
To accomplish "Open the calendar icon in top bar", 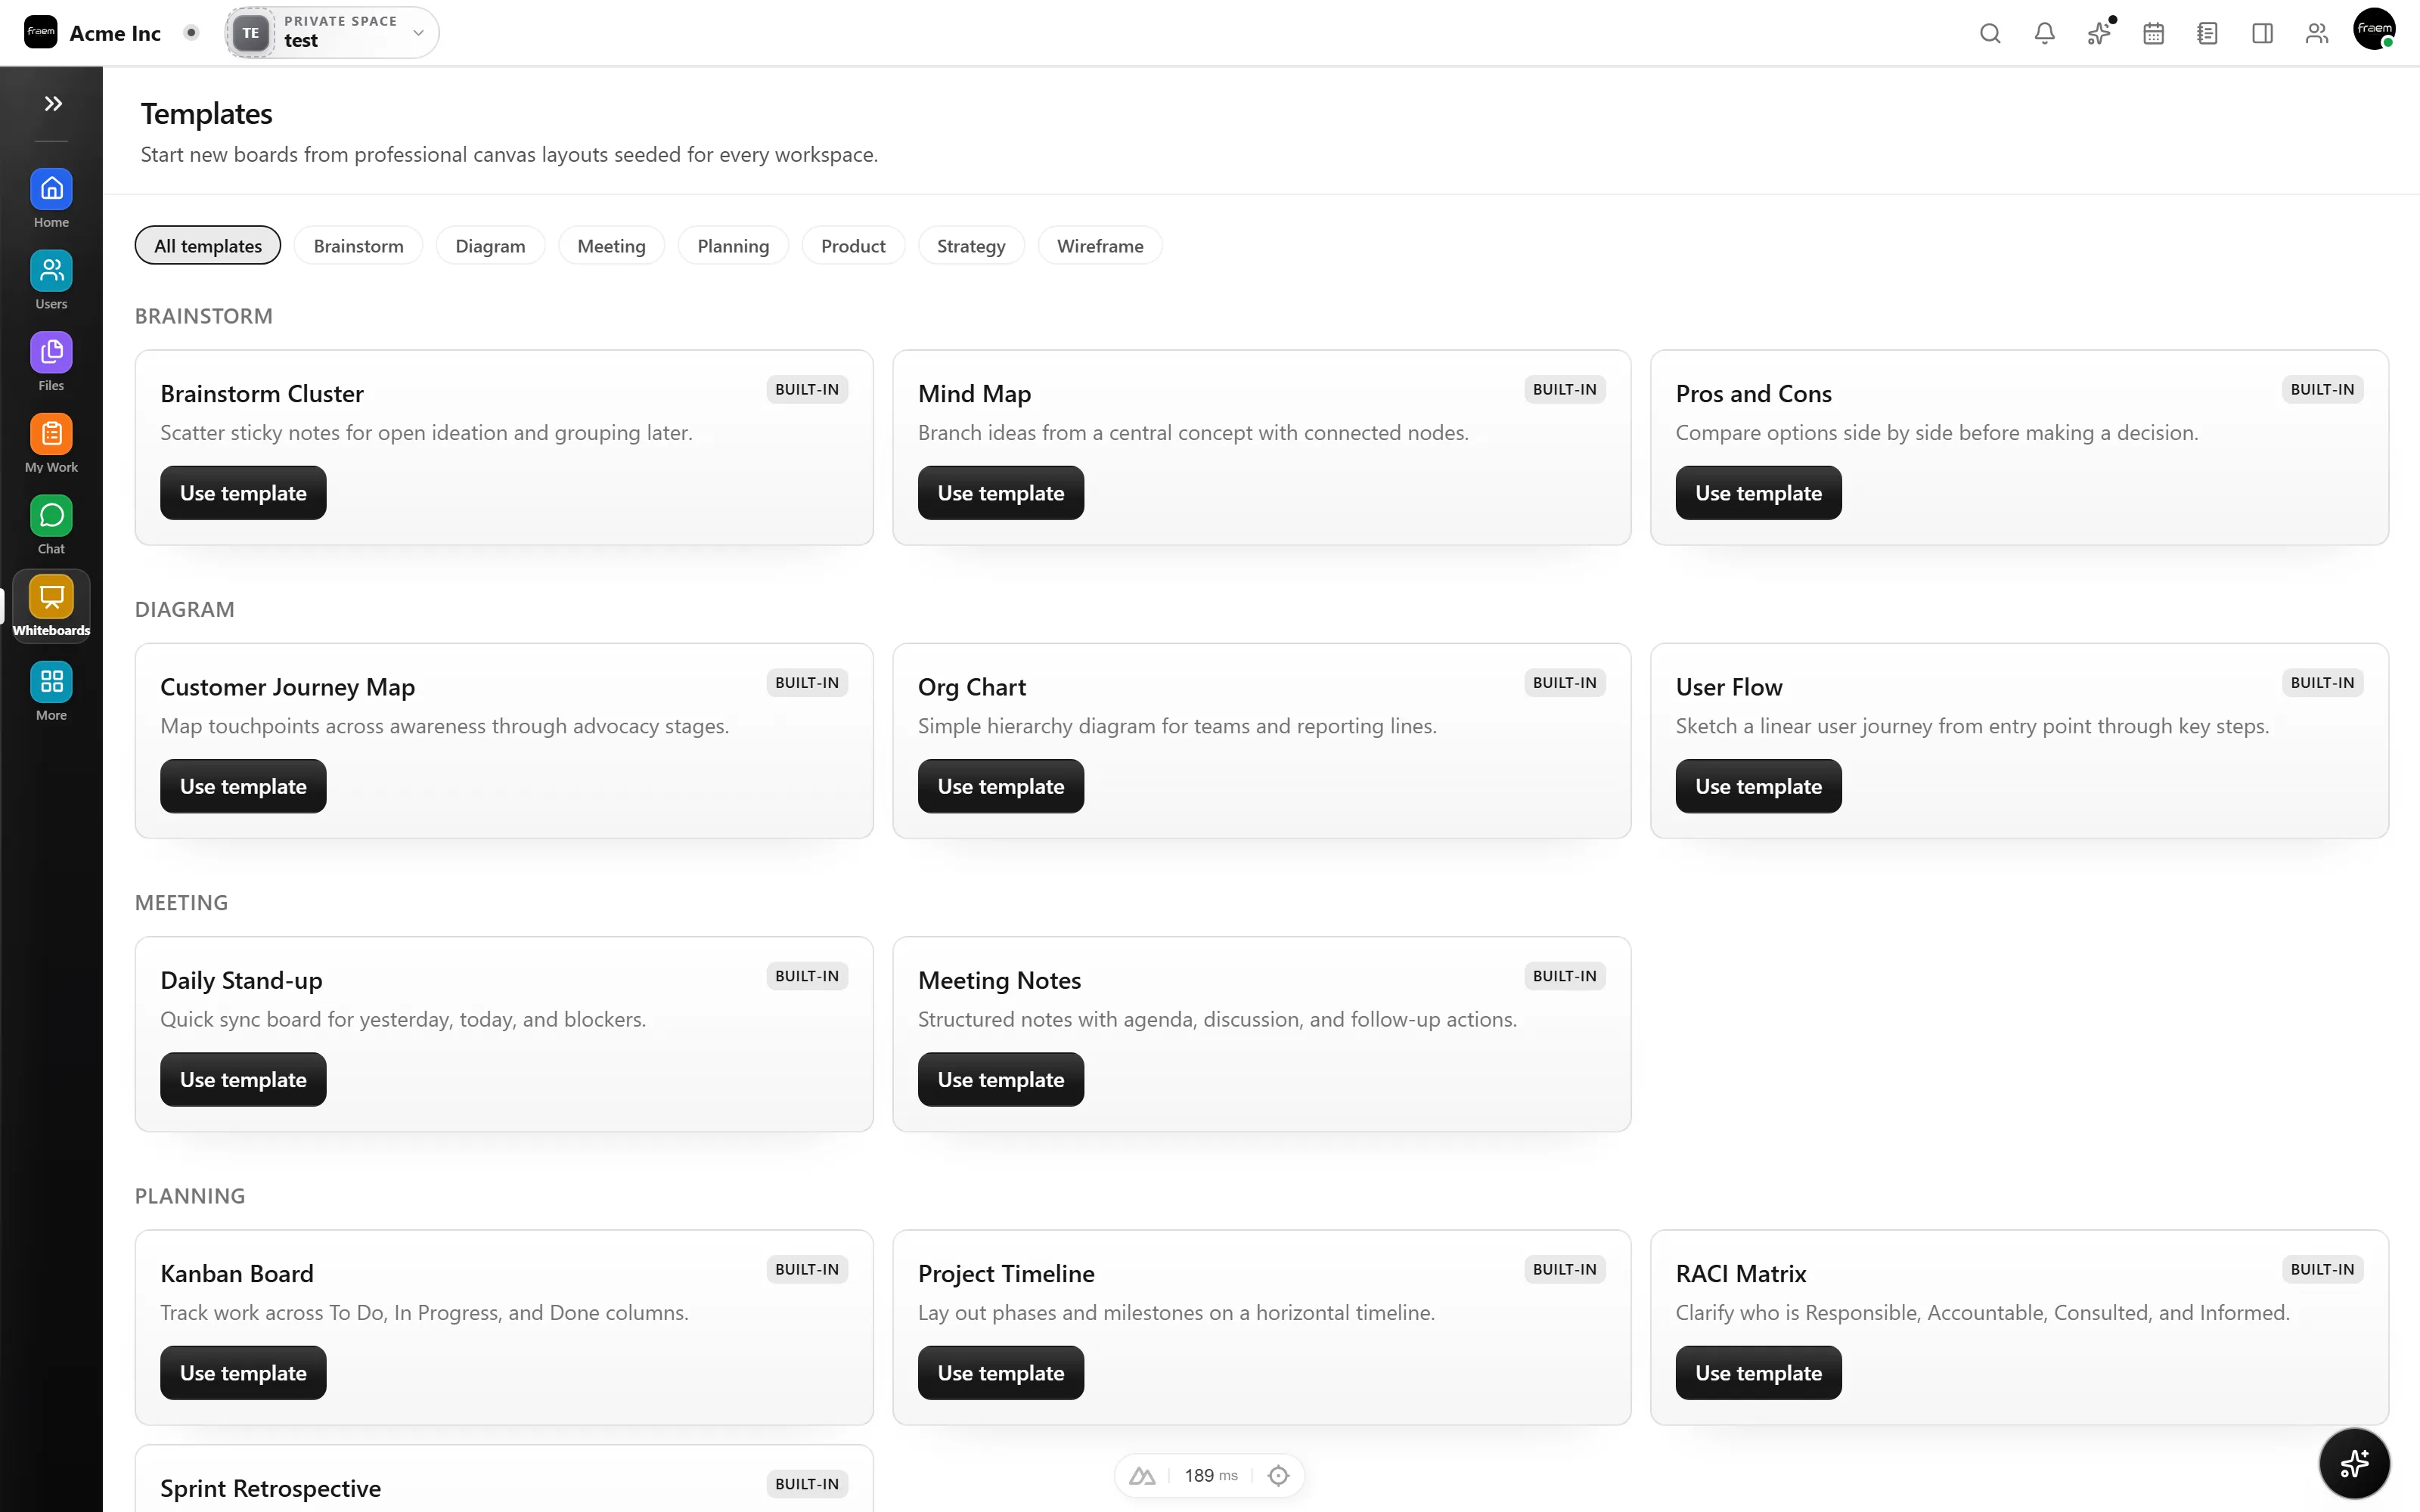I will 2153,33.
